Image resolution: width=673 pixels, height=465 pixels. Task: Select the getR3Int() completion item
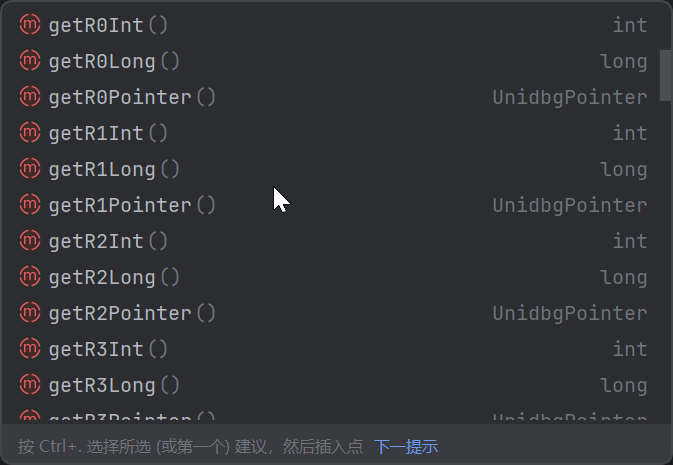click(x=330, y=349)
